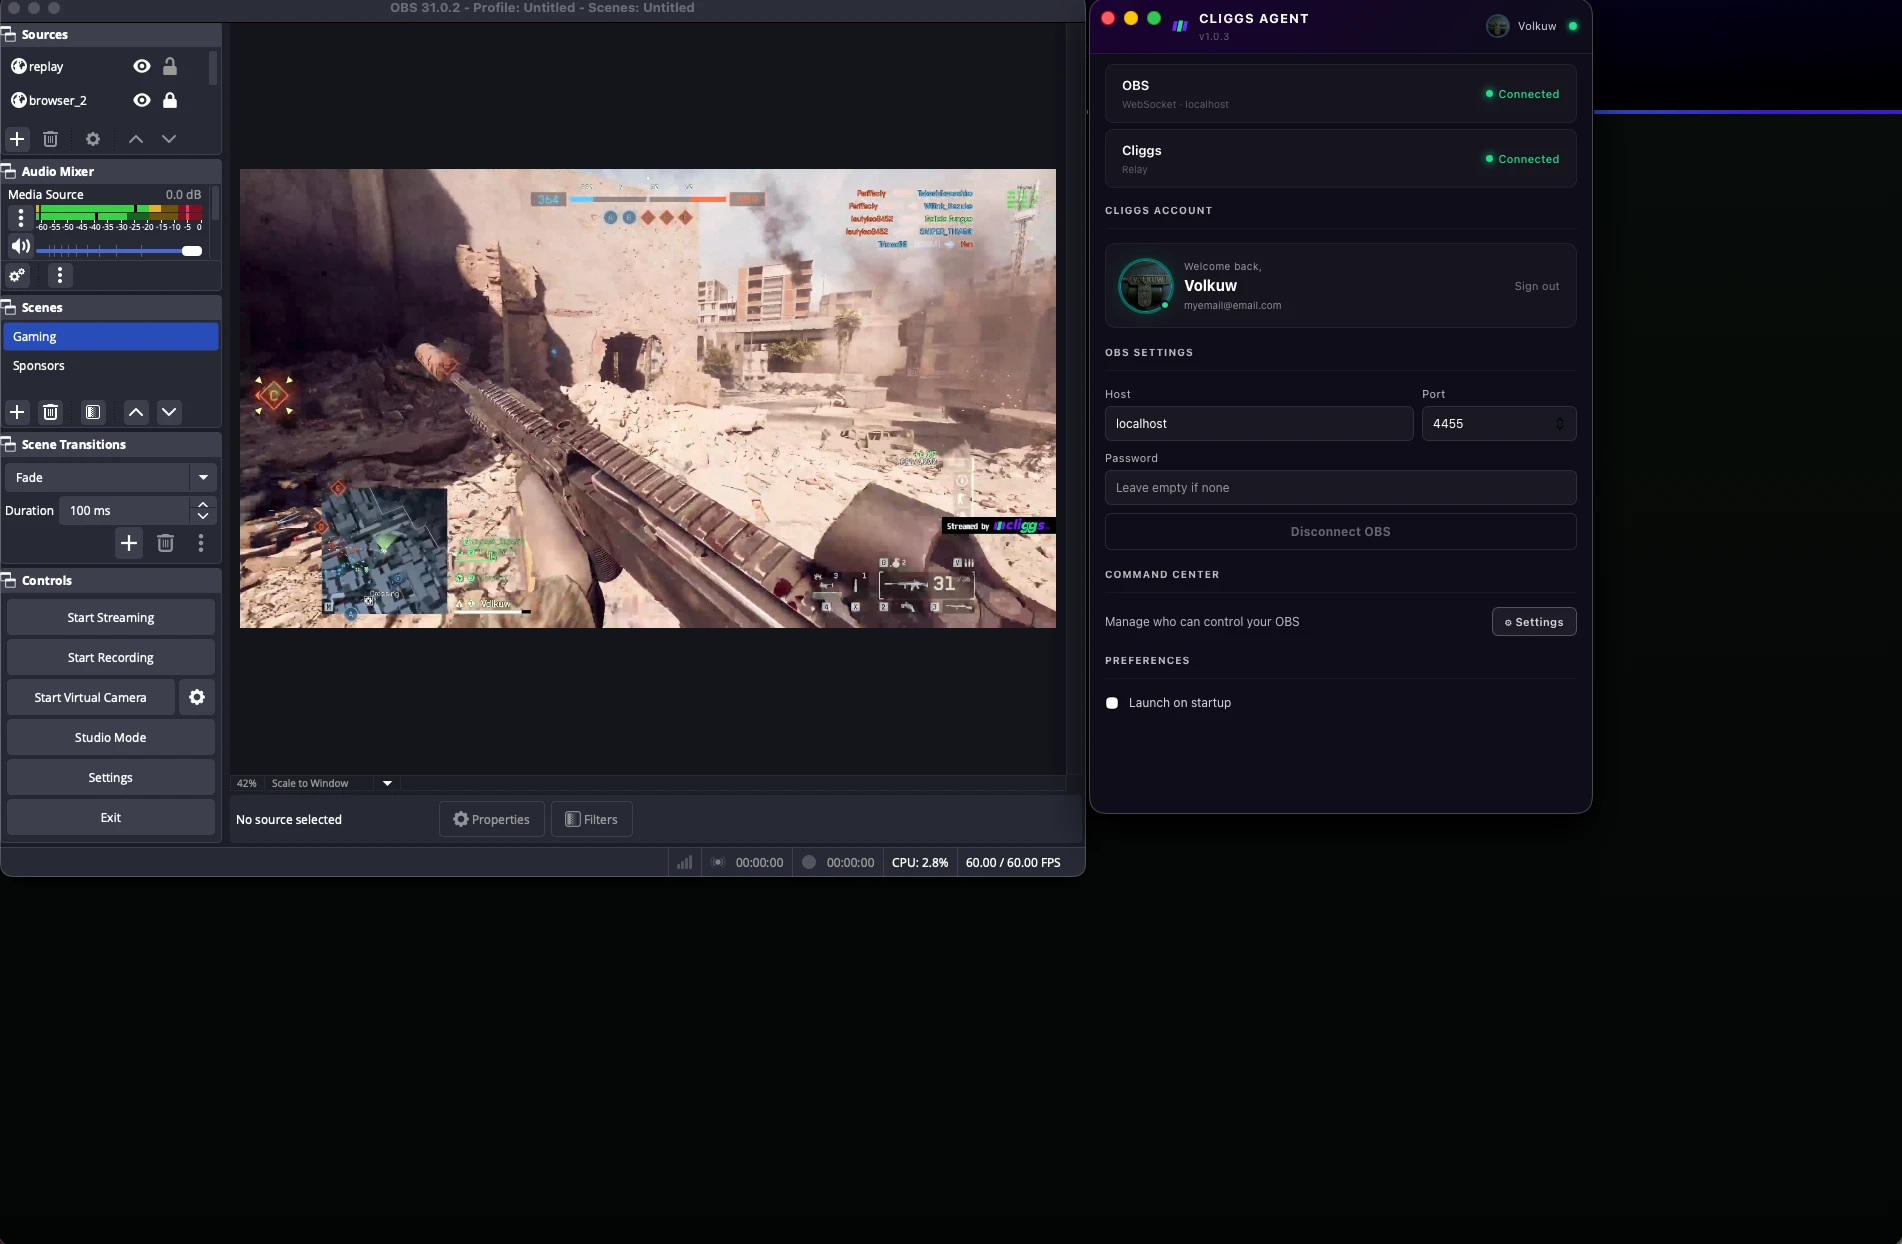The image size is (1902, 1244).
Task: Open source properties gear in Sources panel
Action: (x=93, y=139)
